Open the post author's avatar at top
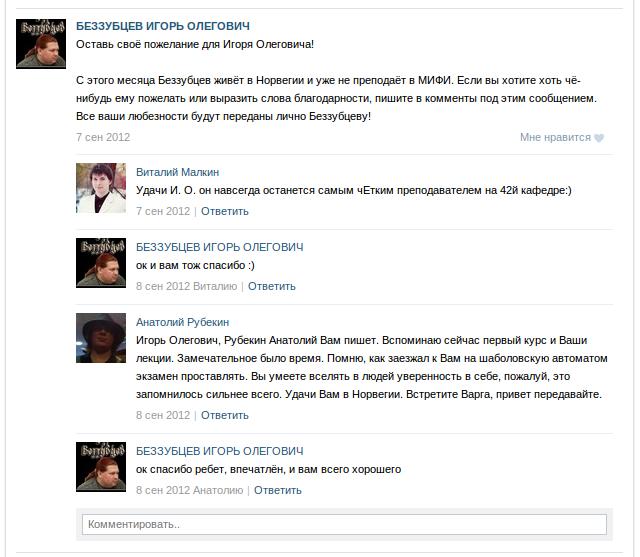Screen dimensions: 640x557 pyautogui.click(x=41, y=44)
